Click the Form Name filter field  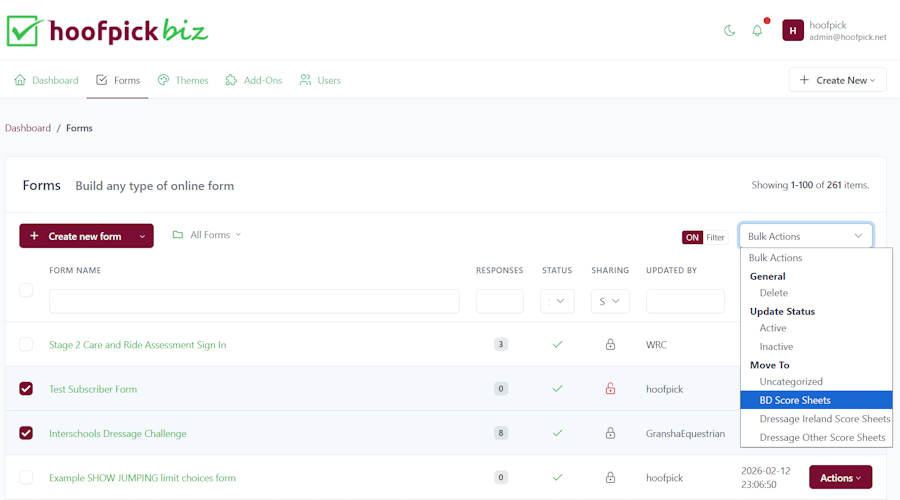tap(254, 301)
